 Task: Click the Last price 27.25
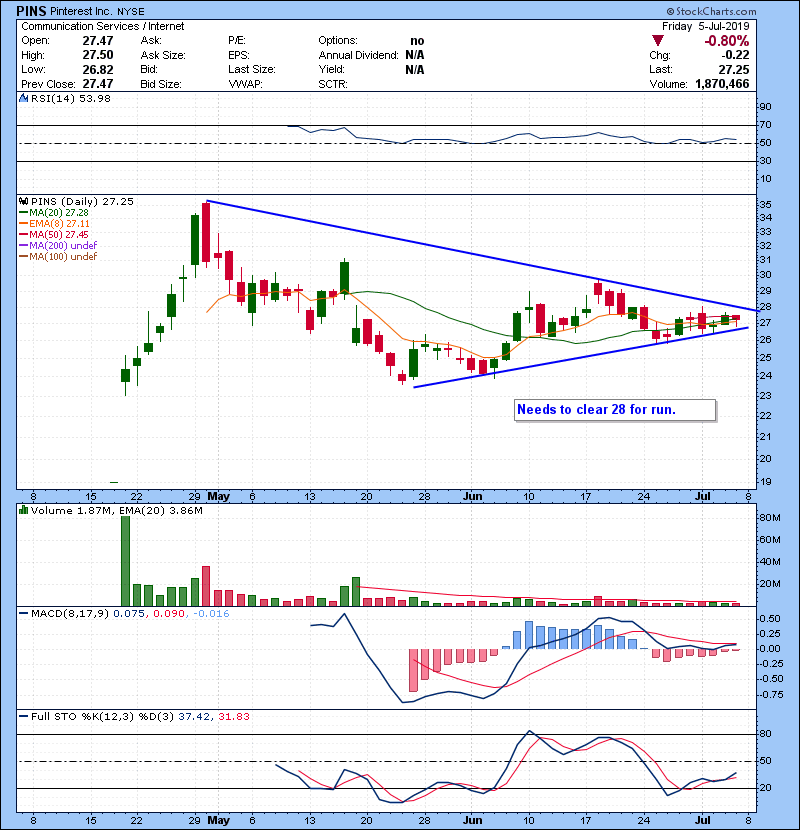tap(734, 69)
